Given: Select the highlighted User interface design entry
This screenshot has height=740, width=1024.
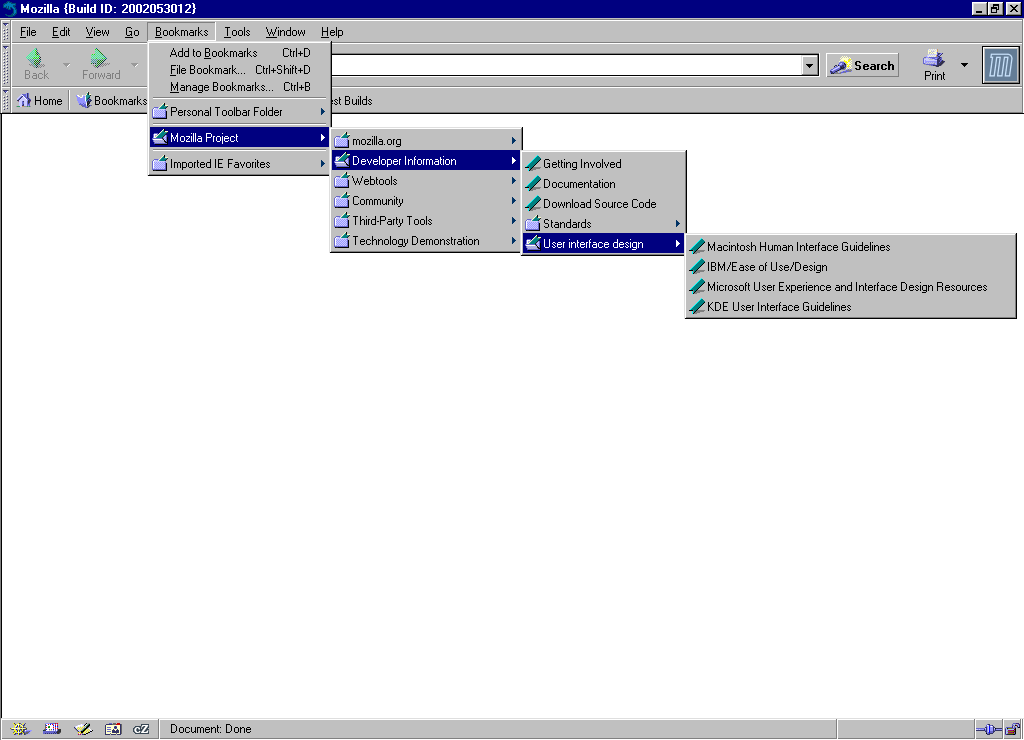Looking at the screenshot, I should pyautogui.click(x=603, y=244).
